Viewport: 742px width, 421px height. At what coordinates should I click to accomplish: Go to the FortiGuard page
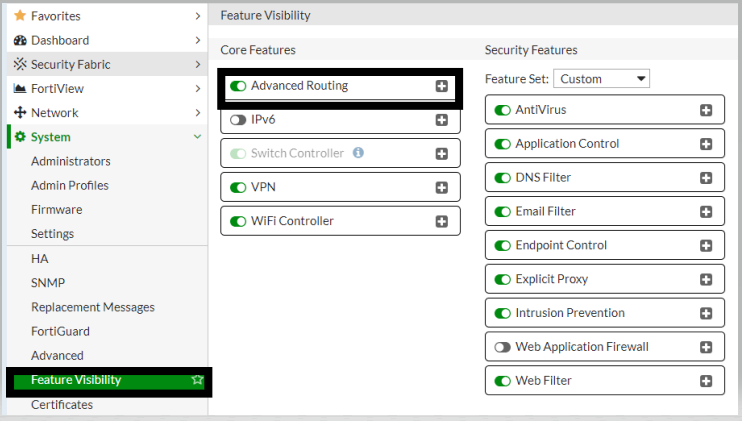point(60,331)
